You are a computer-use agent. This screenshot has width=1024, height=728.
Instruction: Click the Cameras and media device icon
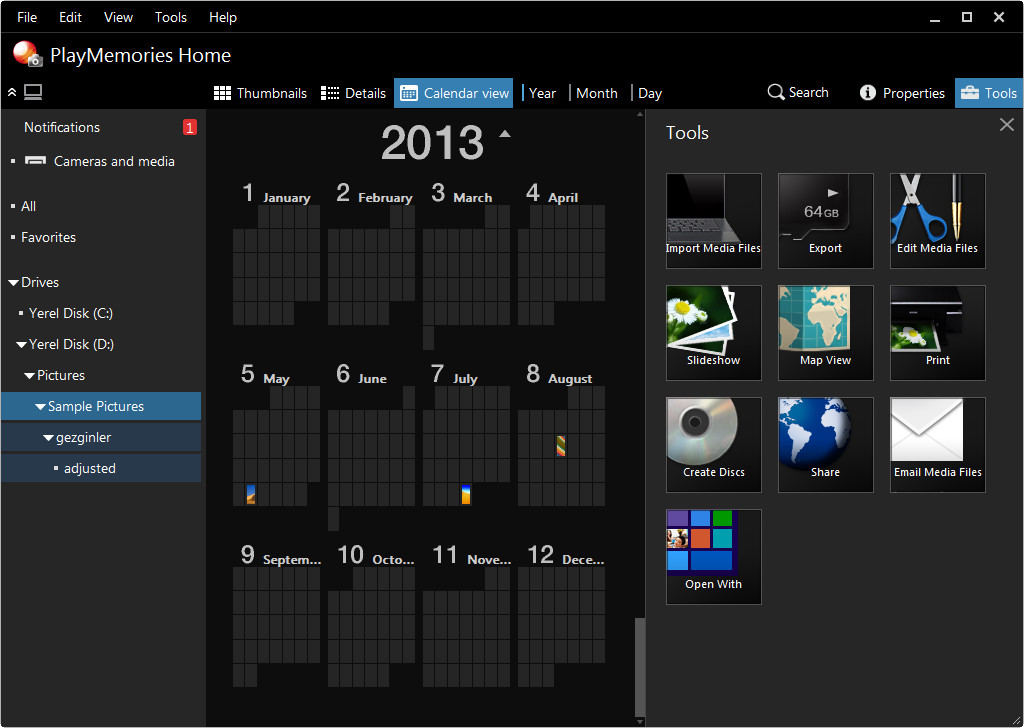35,161
